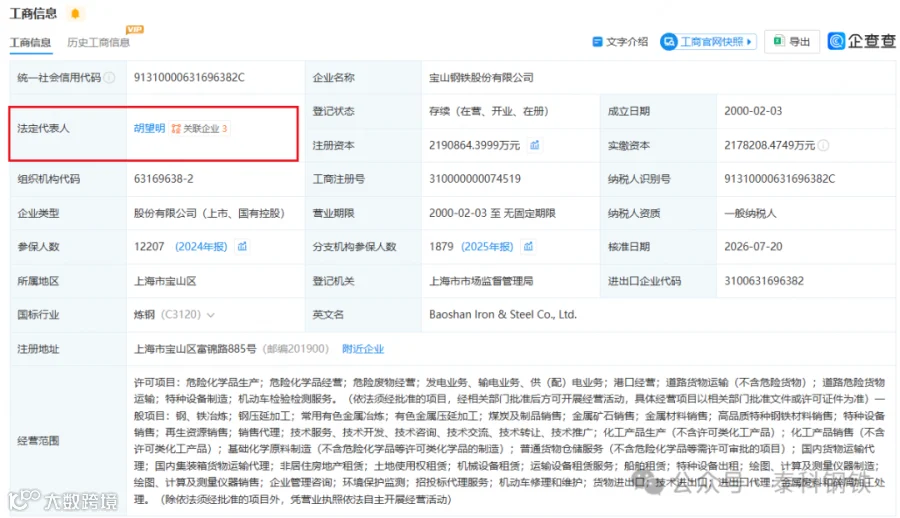
Task: Select import-export code 3100631696382
Action: 763,281
